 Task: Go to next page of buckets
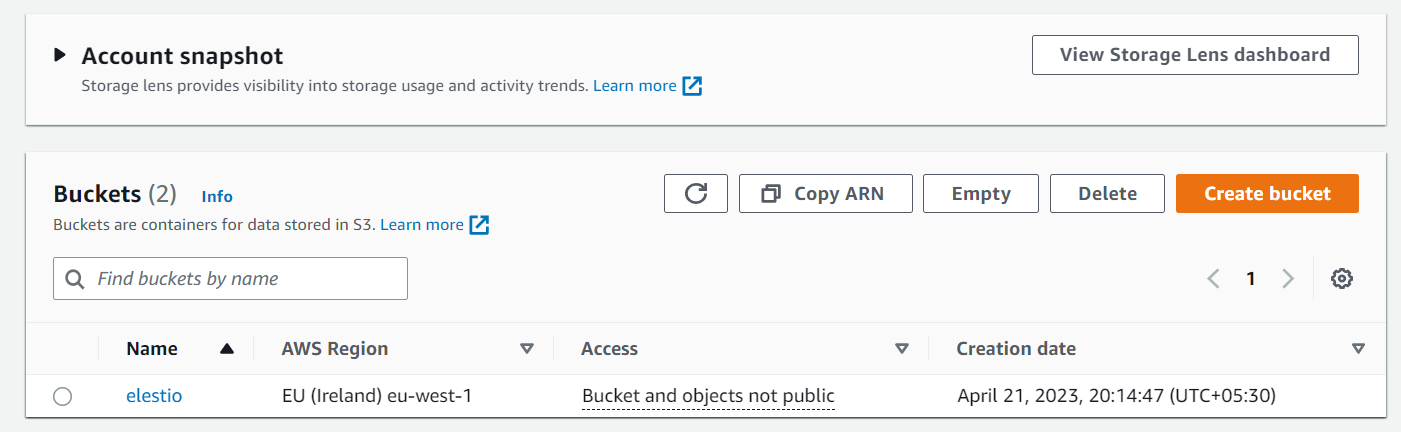pyautogui.click(x=1288, y=279)
